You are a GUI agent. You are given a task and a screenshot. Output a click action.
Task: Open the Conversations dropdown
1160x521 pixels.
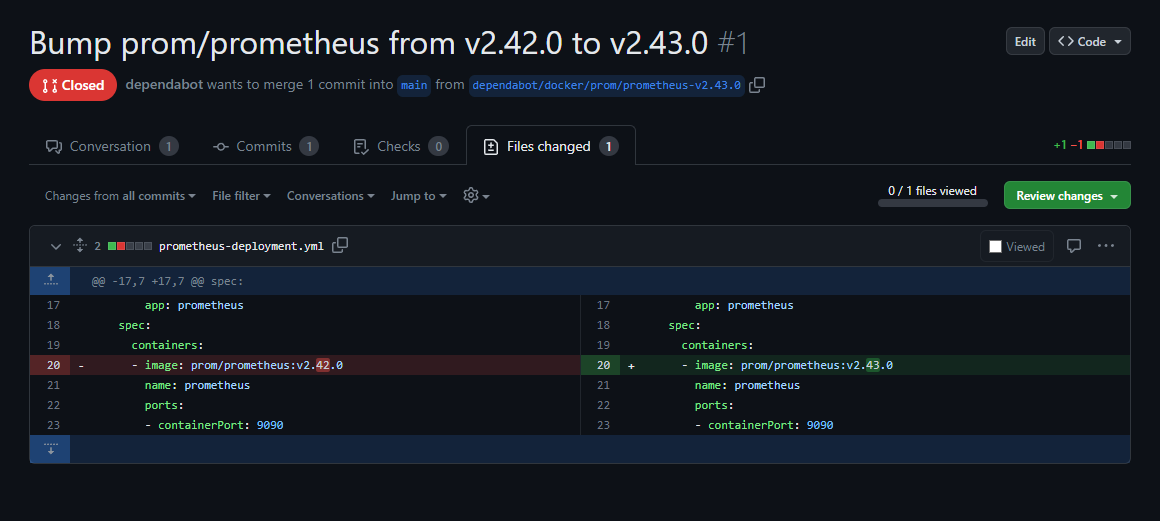point(331,196)
